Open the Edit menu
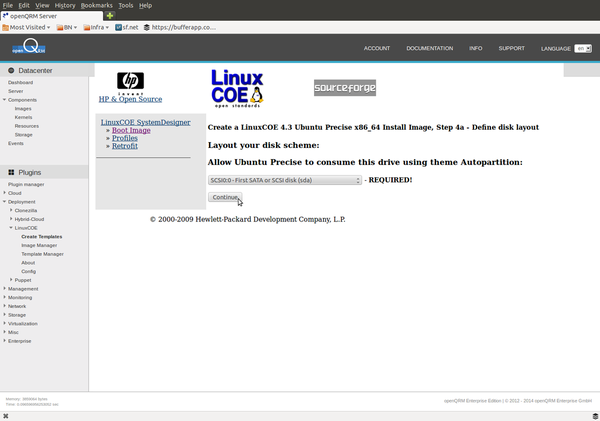The width and height of the screenshot is (600, 421). click(24, 5)
